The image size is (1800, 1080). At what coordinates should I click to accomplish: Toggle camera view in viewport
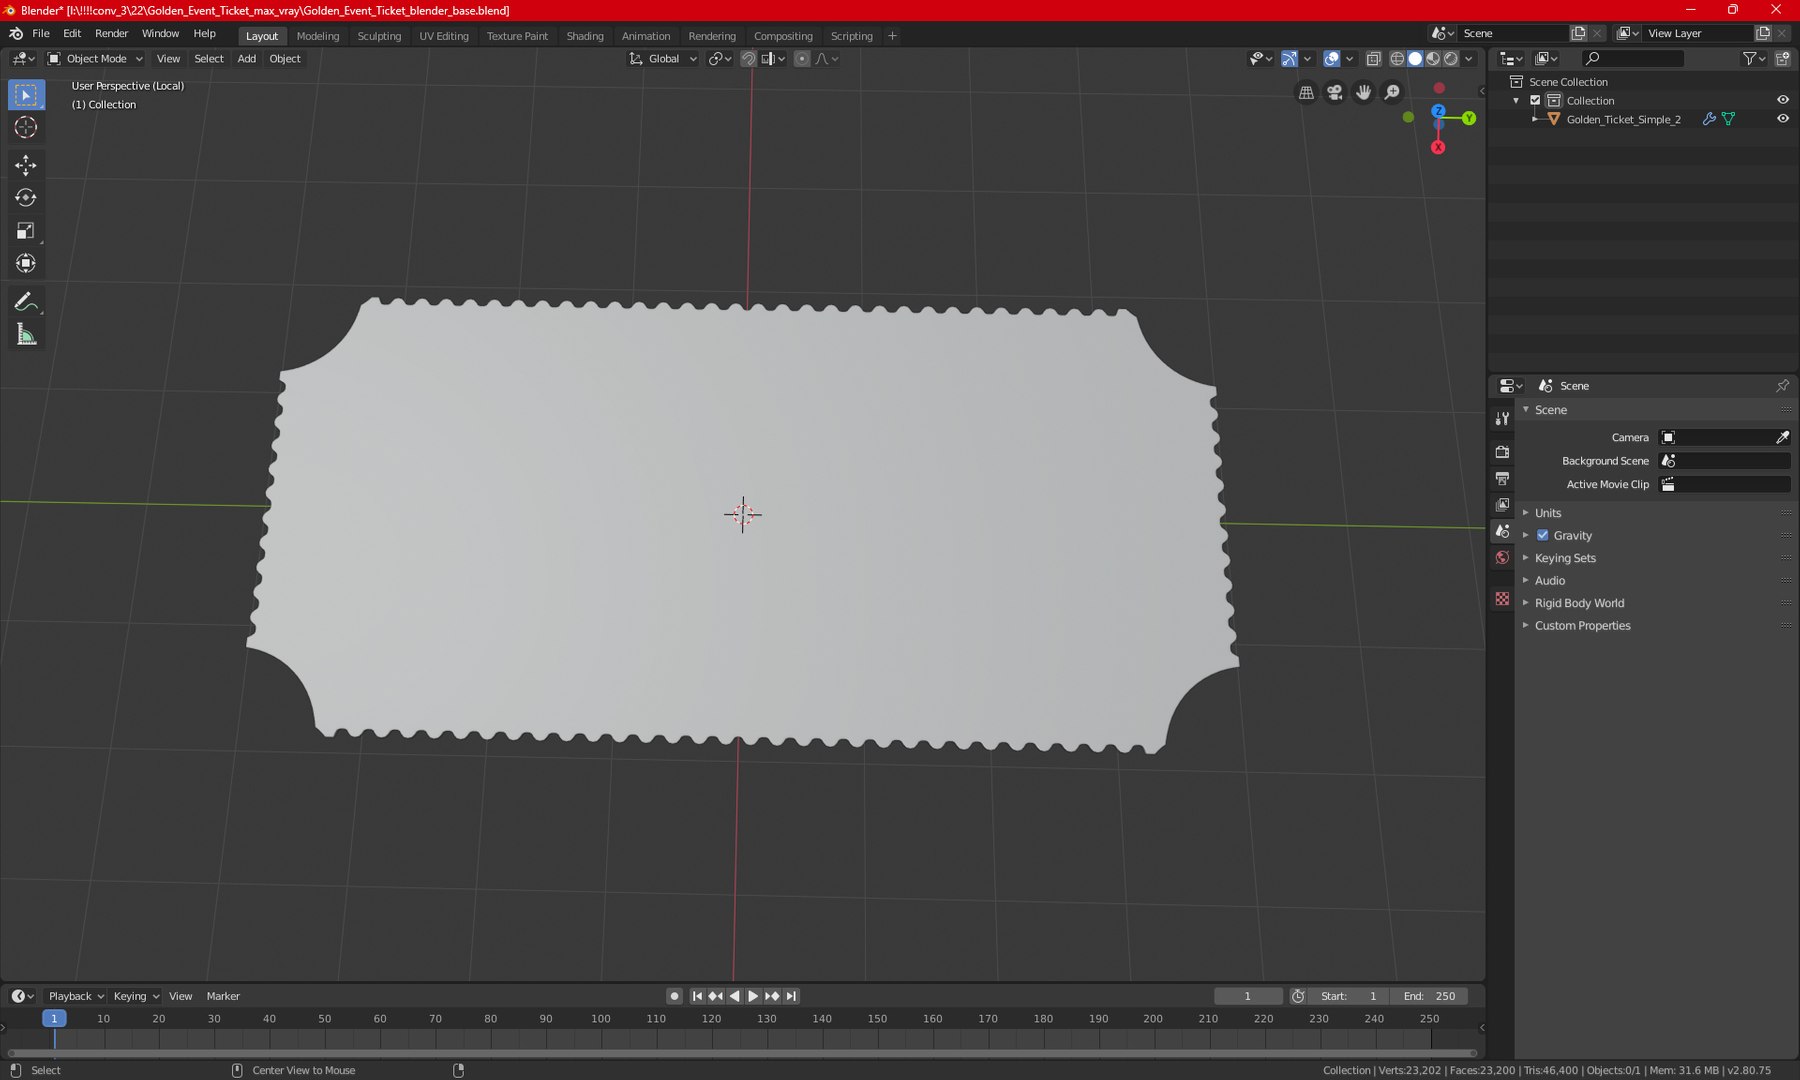[x=1335, y=92]
